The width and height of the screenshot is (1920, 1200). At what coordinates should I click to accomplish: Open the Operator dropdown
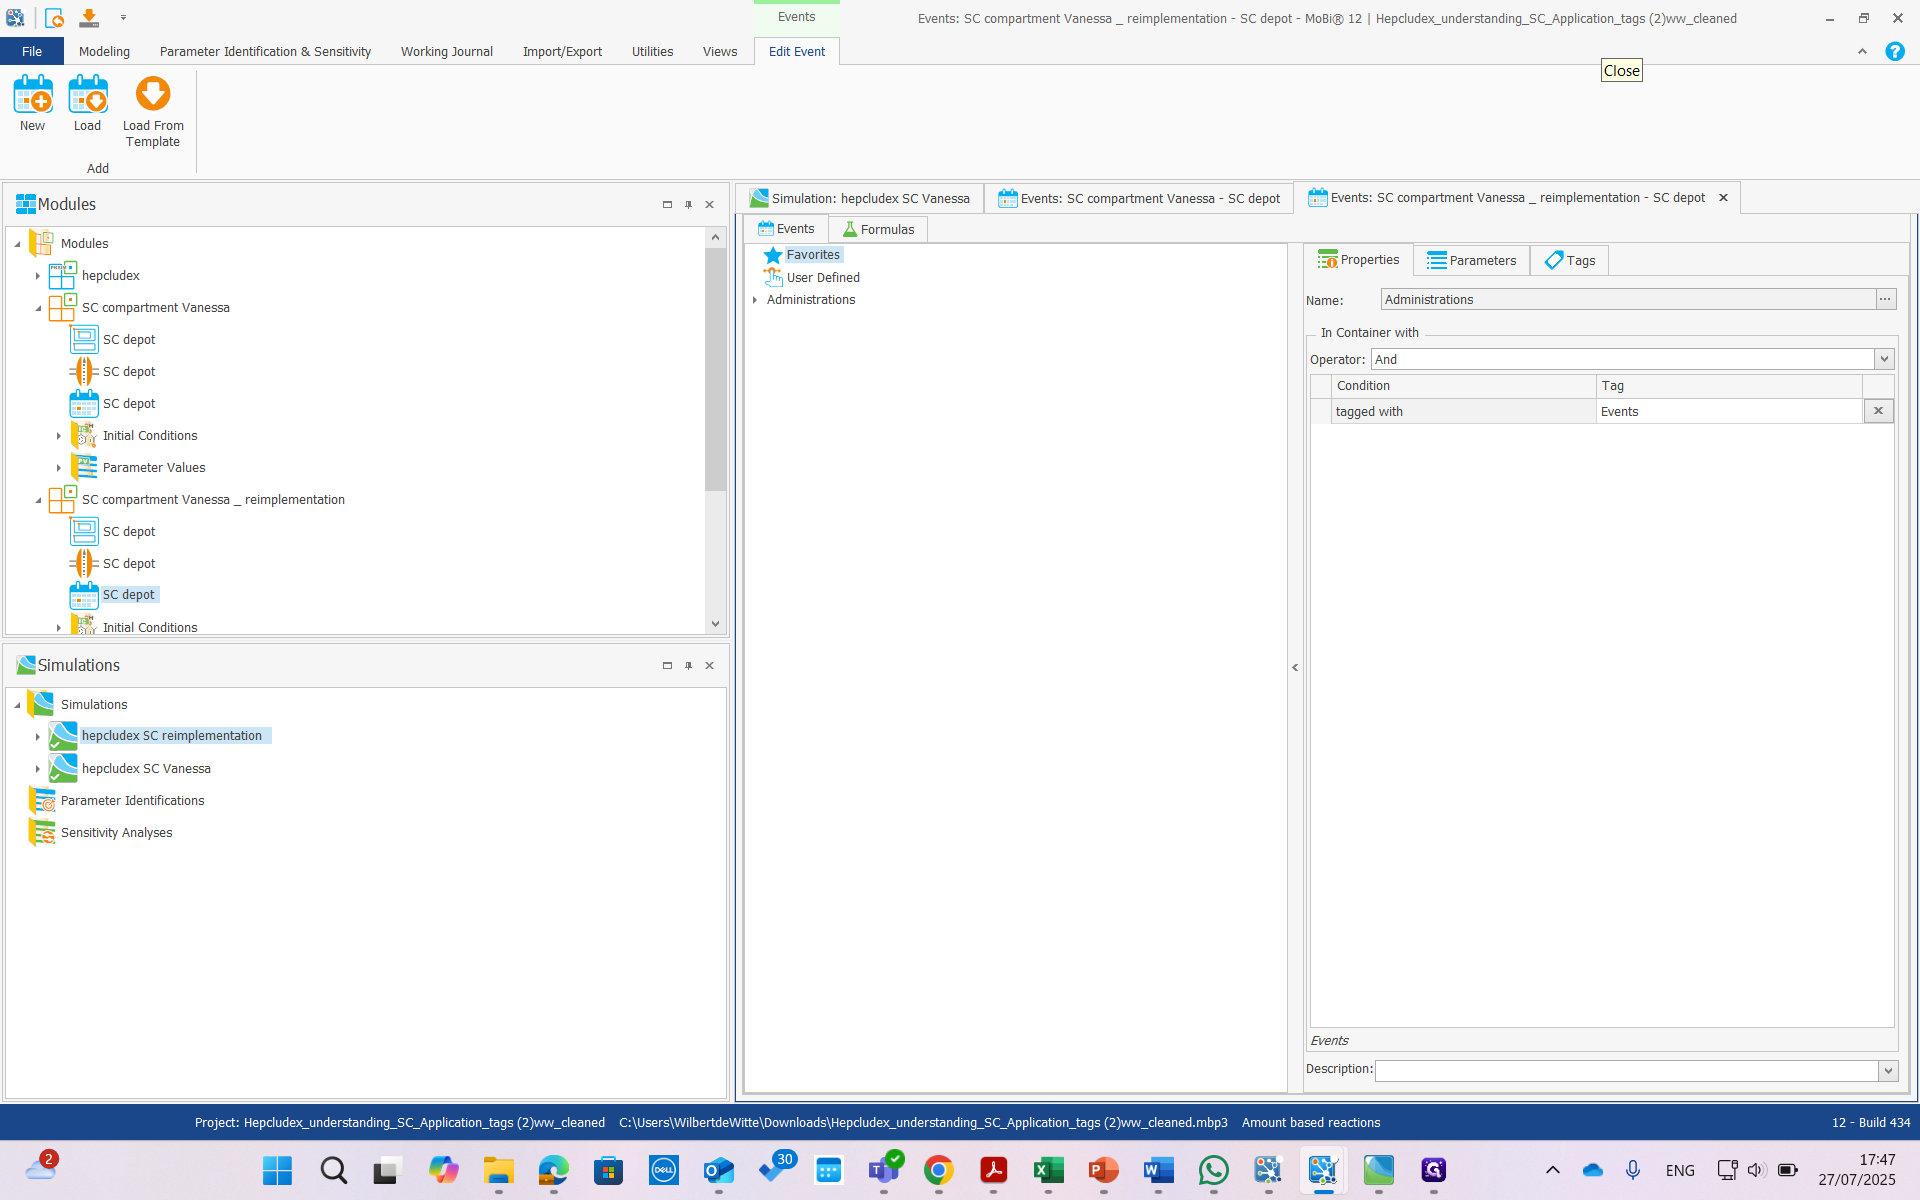(1884, 359)
